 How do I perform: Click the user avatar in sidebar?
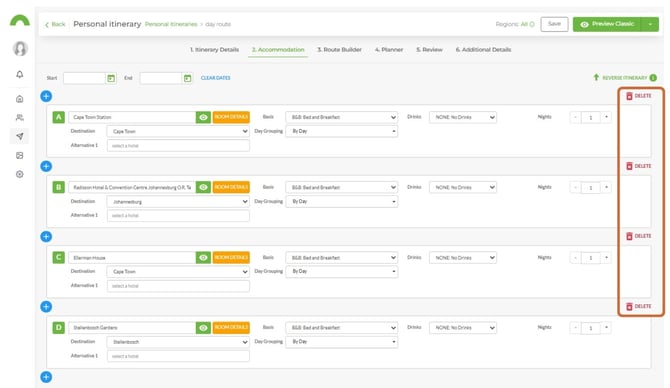pos(20,49)
